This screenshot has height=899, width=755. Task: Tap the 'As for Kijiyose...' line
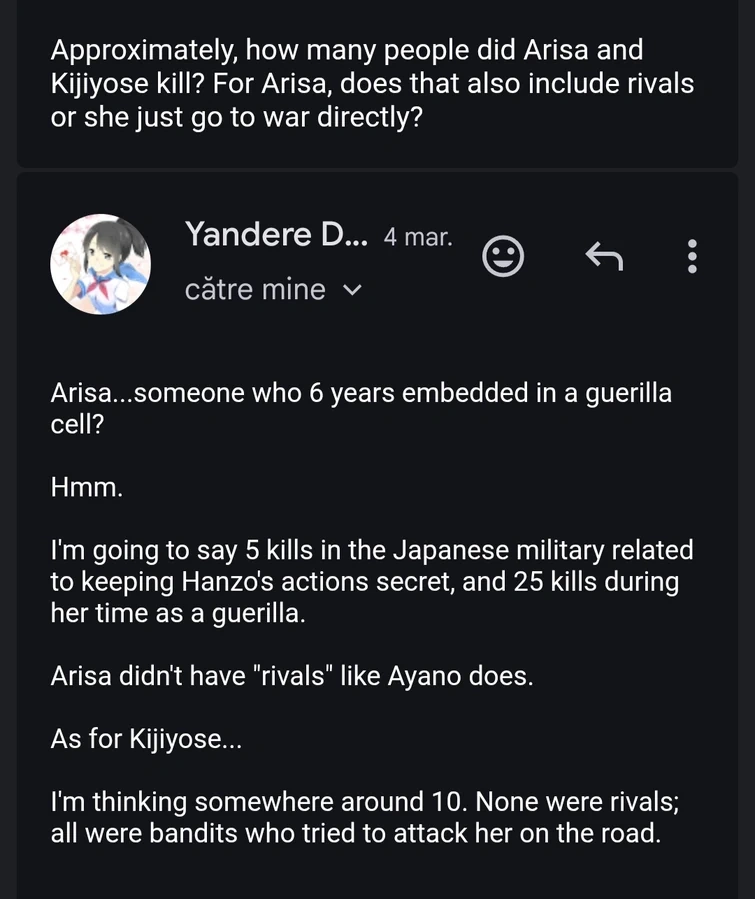(x=146, y=738)
